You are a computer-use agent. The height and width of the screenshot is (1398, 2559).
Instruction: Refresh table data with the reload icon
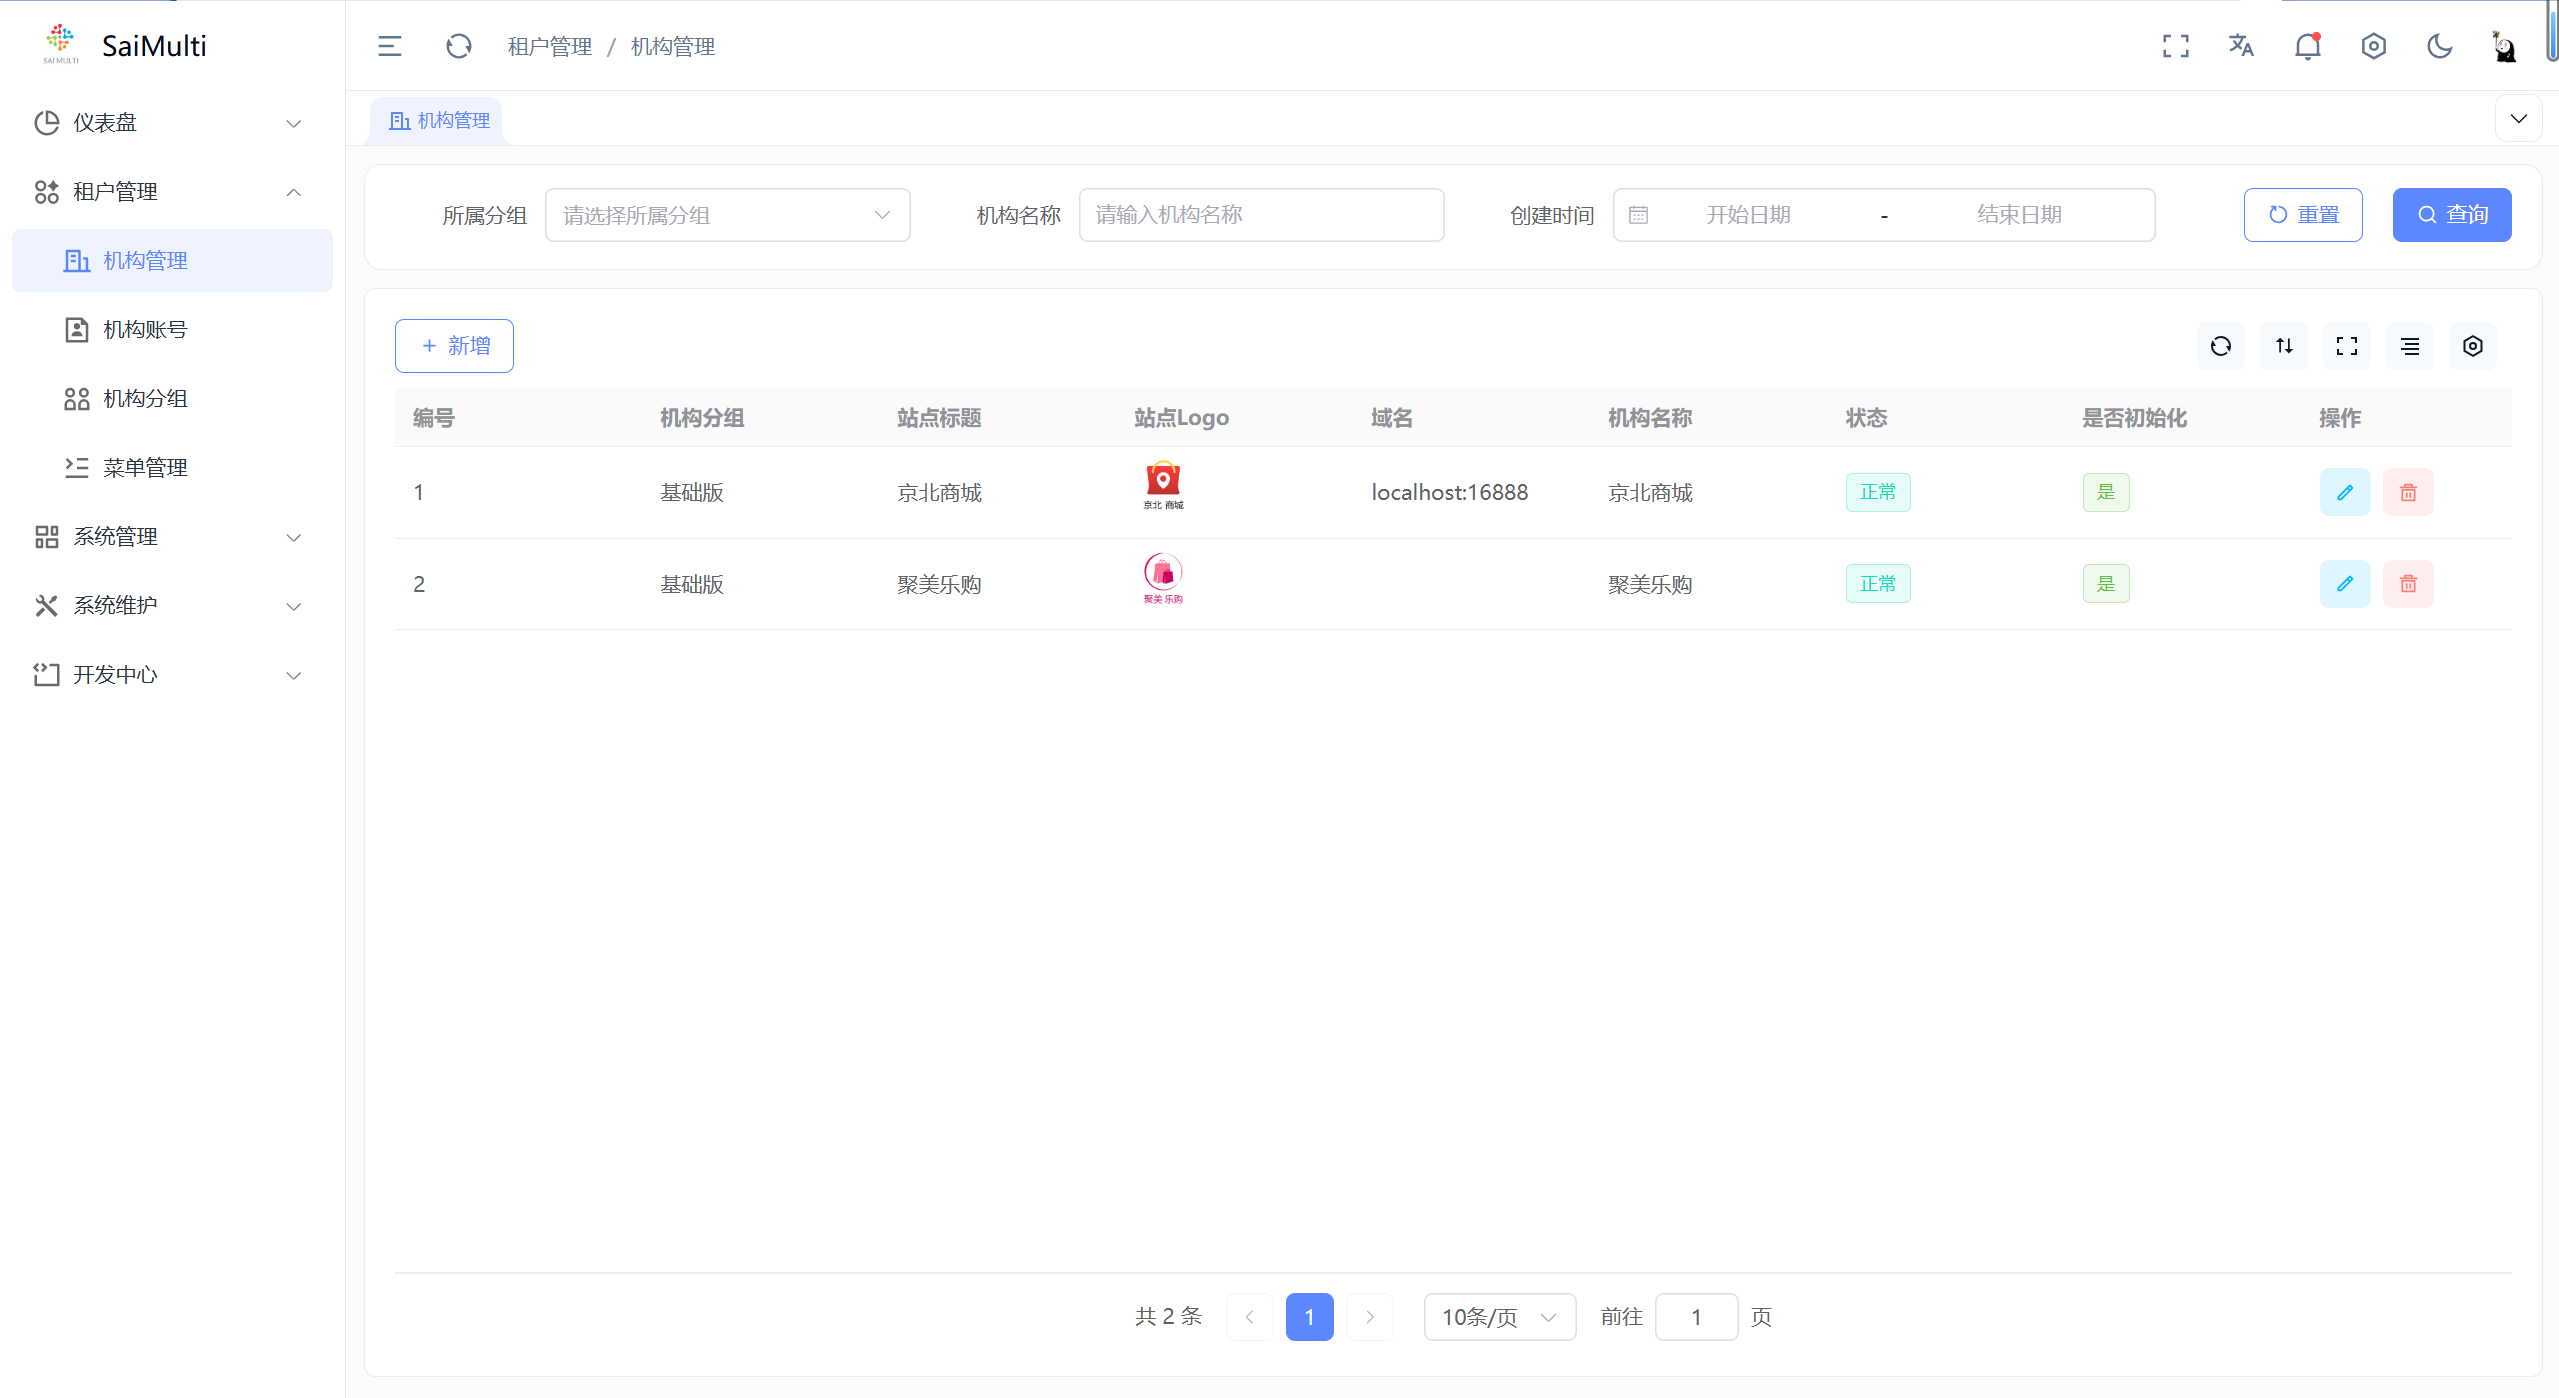[2220, 346]
